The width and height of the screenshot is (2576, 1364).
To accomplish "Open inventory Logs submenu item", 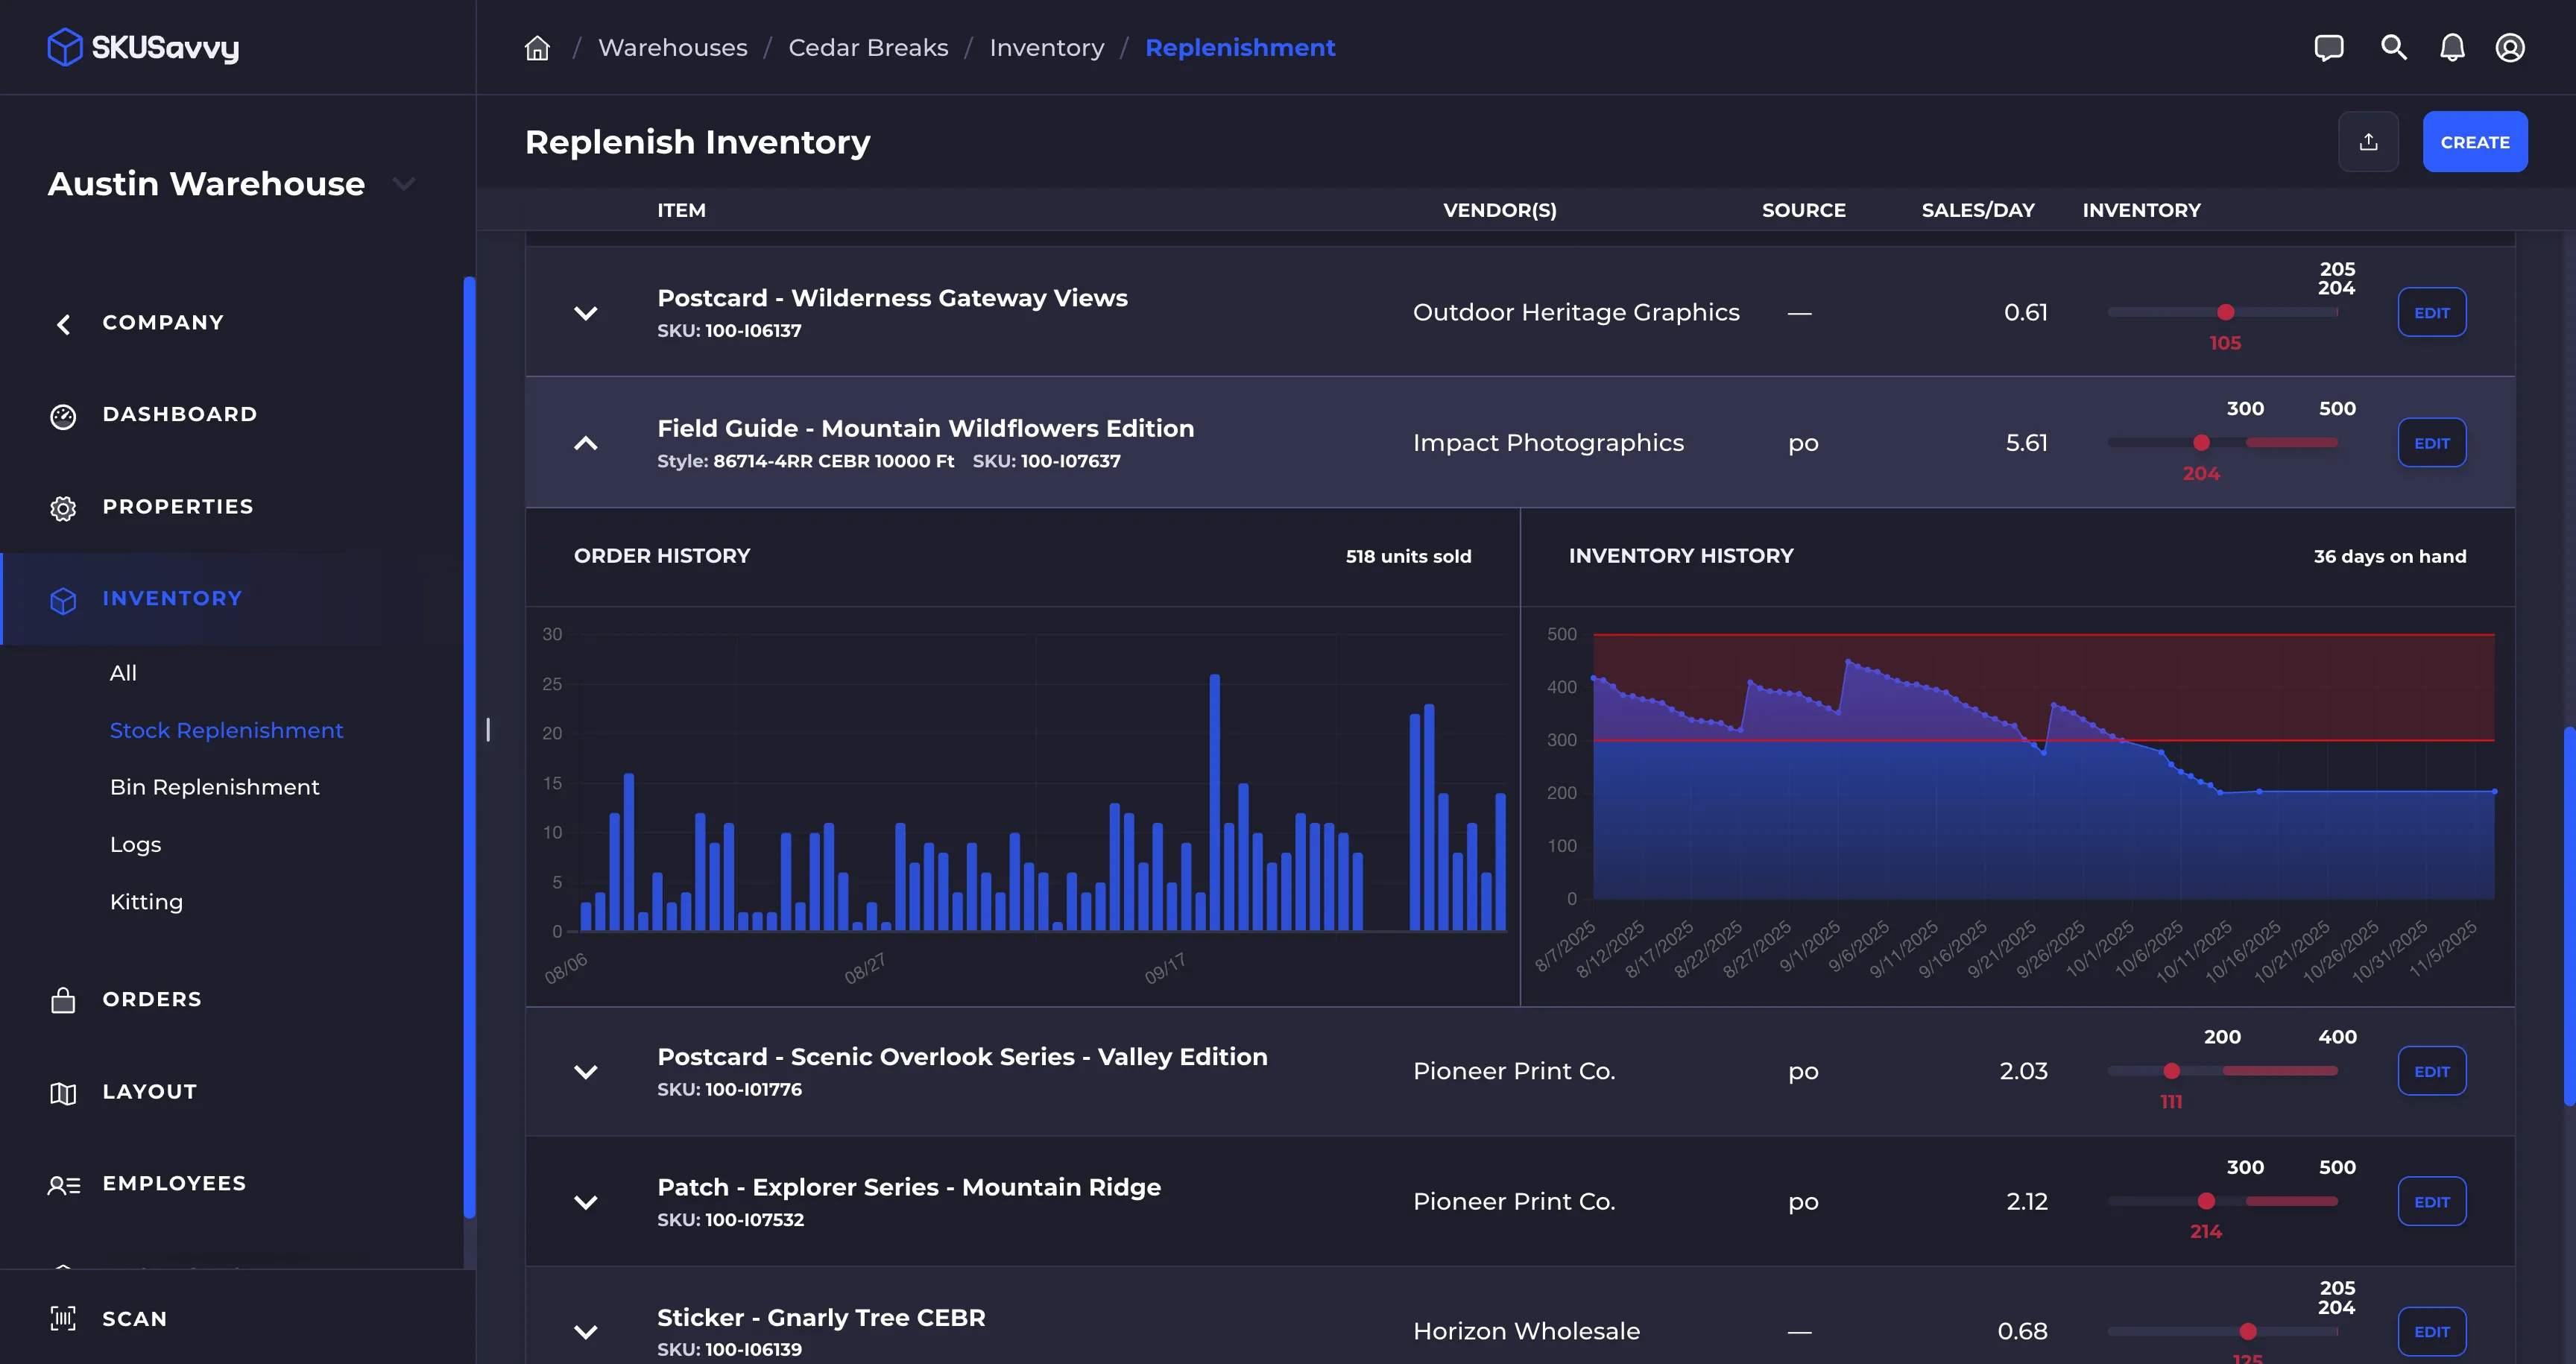I will coord(135,845).
